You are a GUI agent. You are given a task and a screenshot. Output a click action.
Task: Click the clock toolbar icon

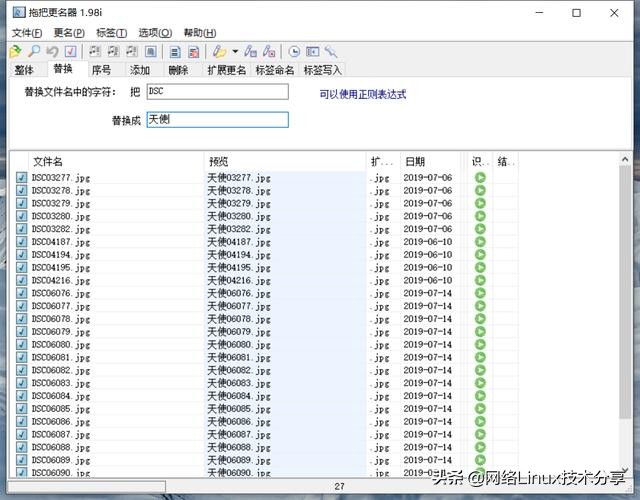294,51
